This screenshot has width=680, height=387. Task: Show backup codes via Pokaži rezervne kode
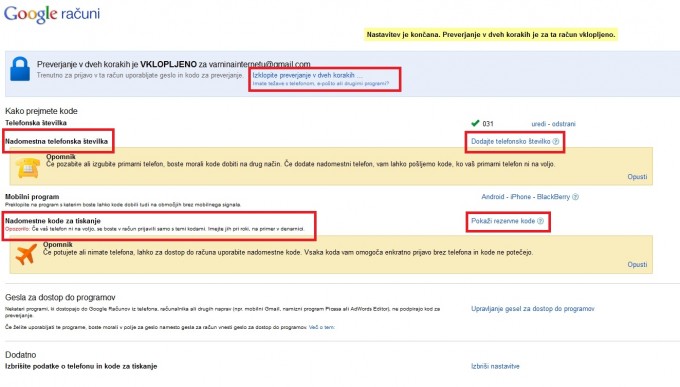point(503,221)
